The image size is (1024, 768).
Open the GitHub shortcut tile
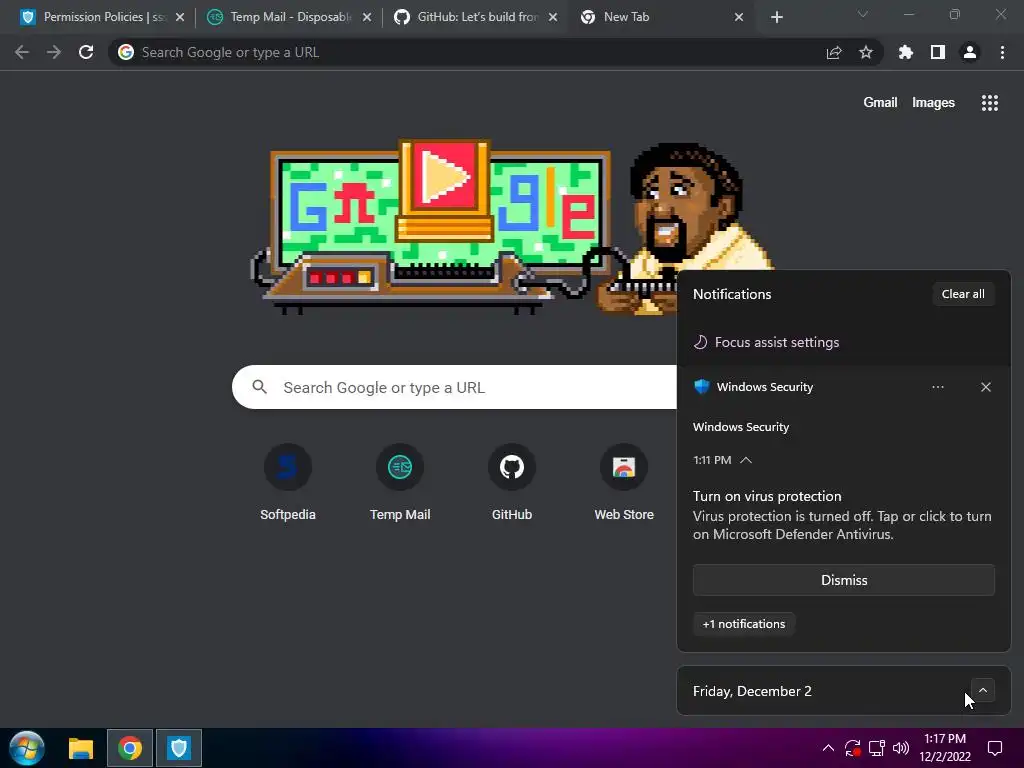[511, 483]
